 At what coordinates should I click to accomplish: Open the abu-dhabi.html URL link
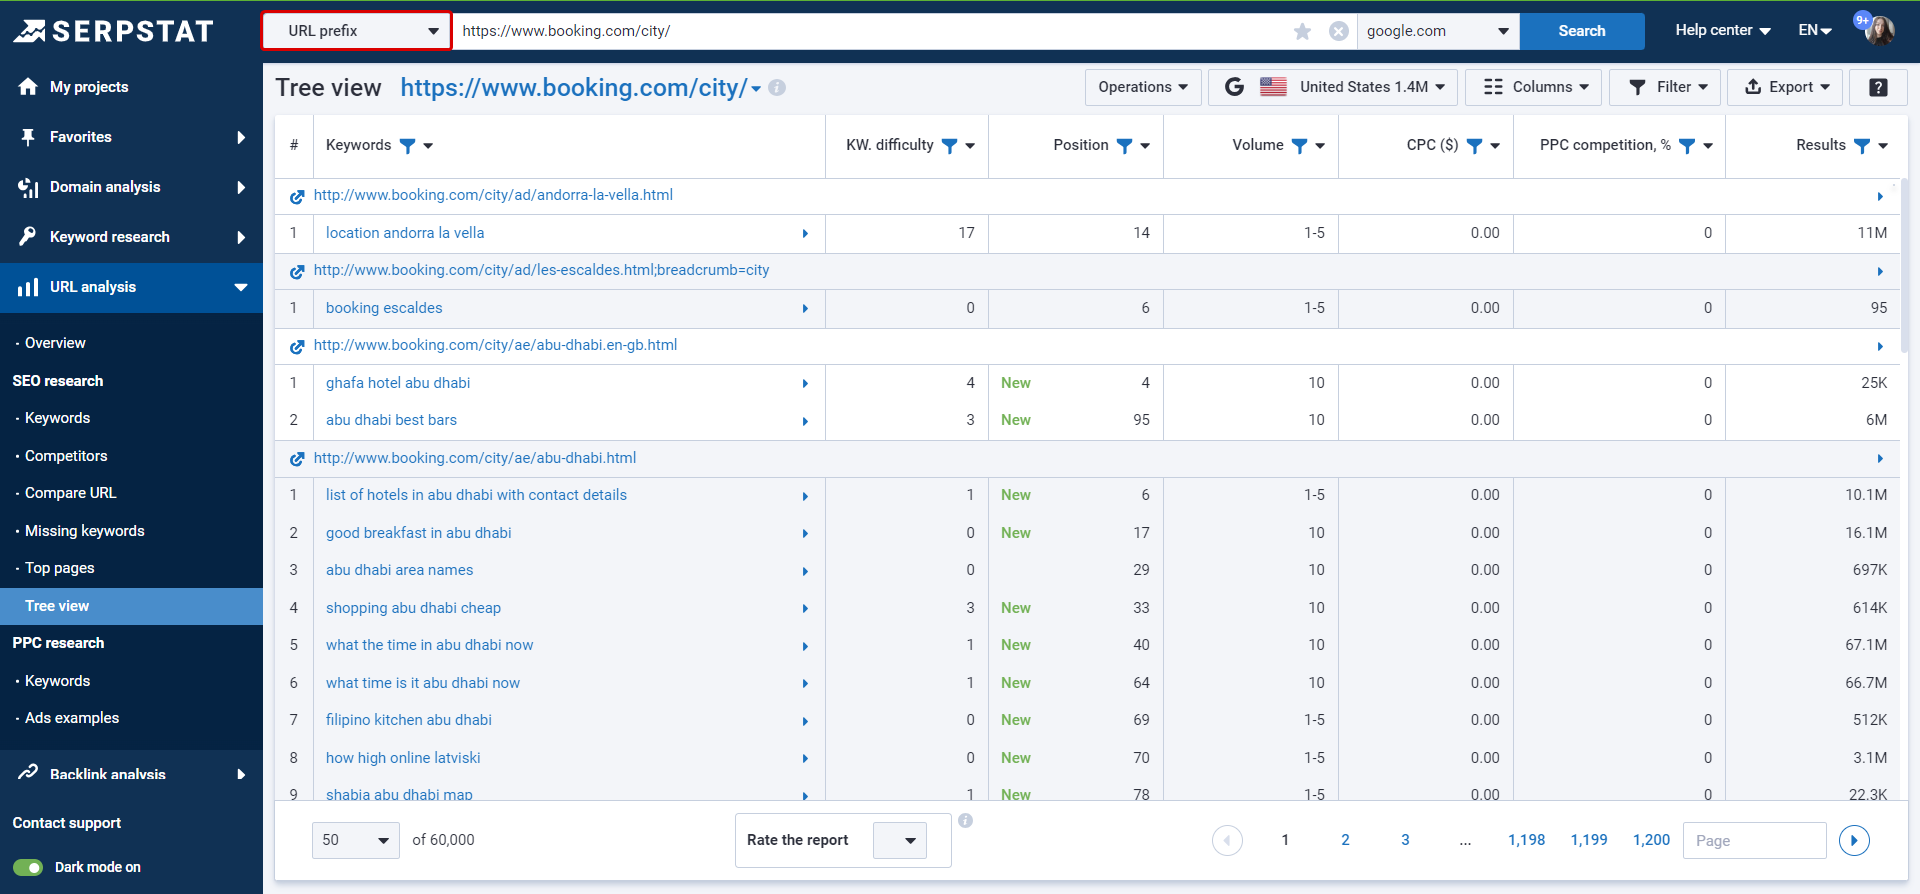point(475,458)
